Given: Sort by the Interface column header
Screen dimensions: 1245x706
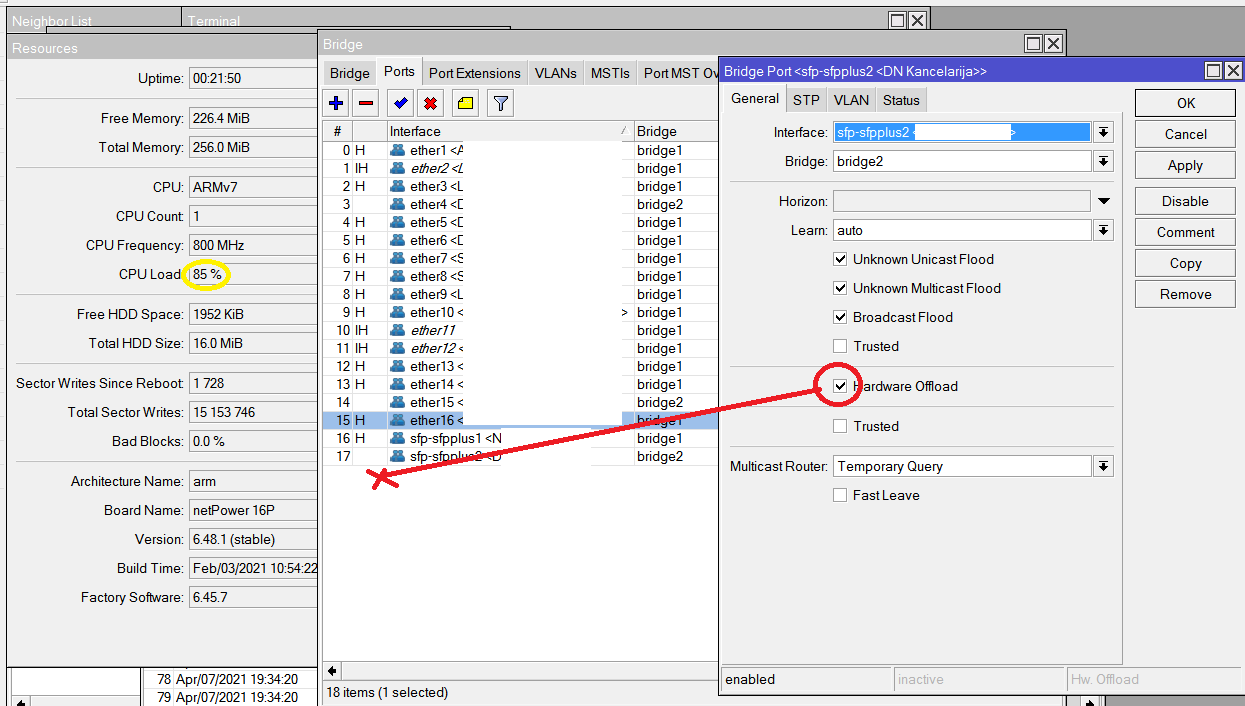Looking at the screenshot, I should 510,131.
